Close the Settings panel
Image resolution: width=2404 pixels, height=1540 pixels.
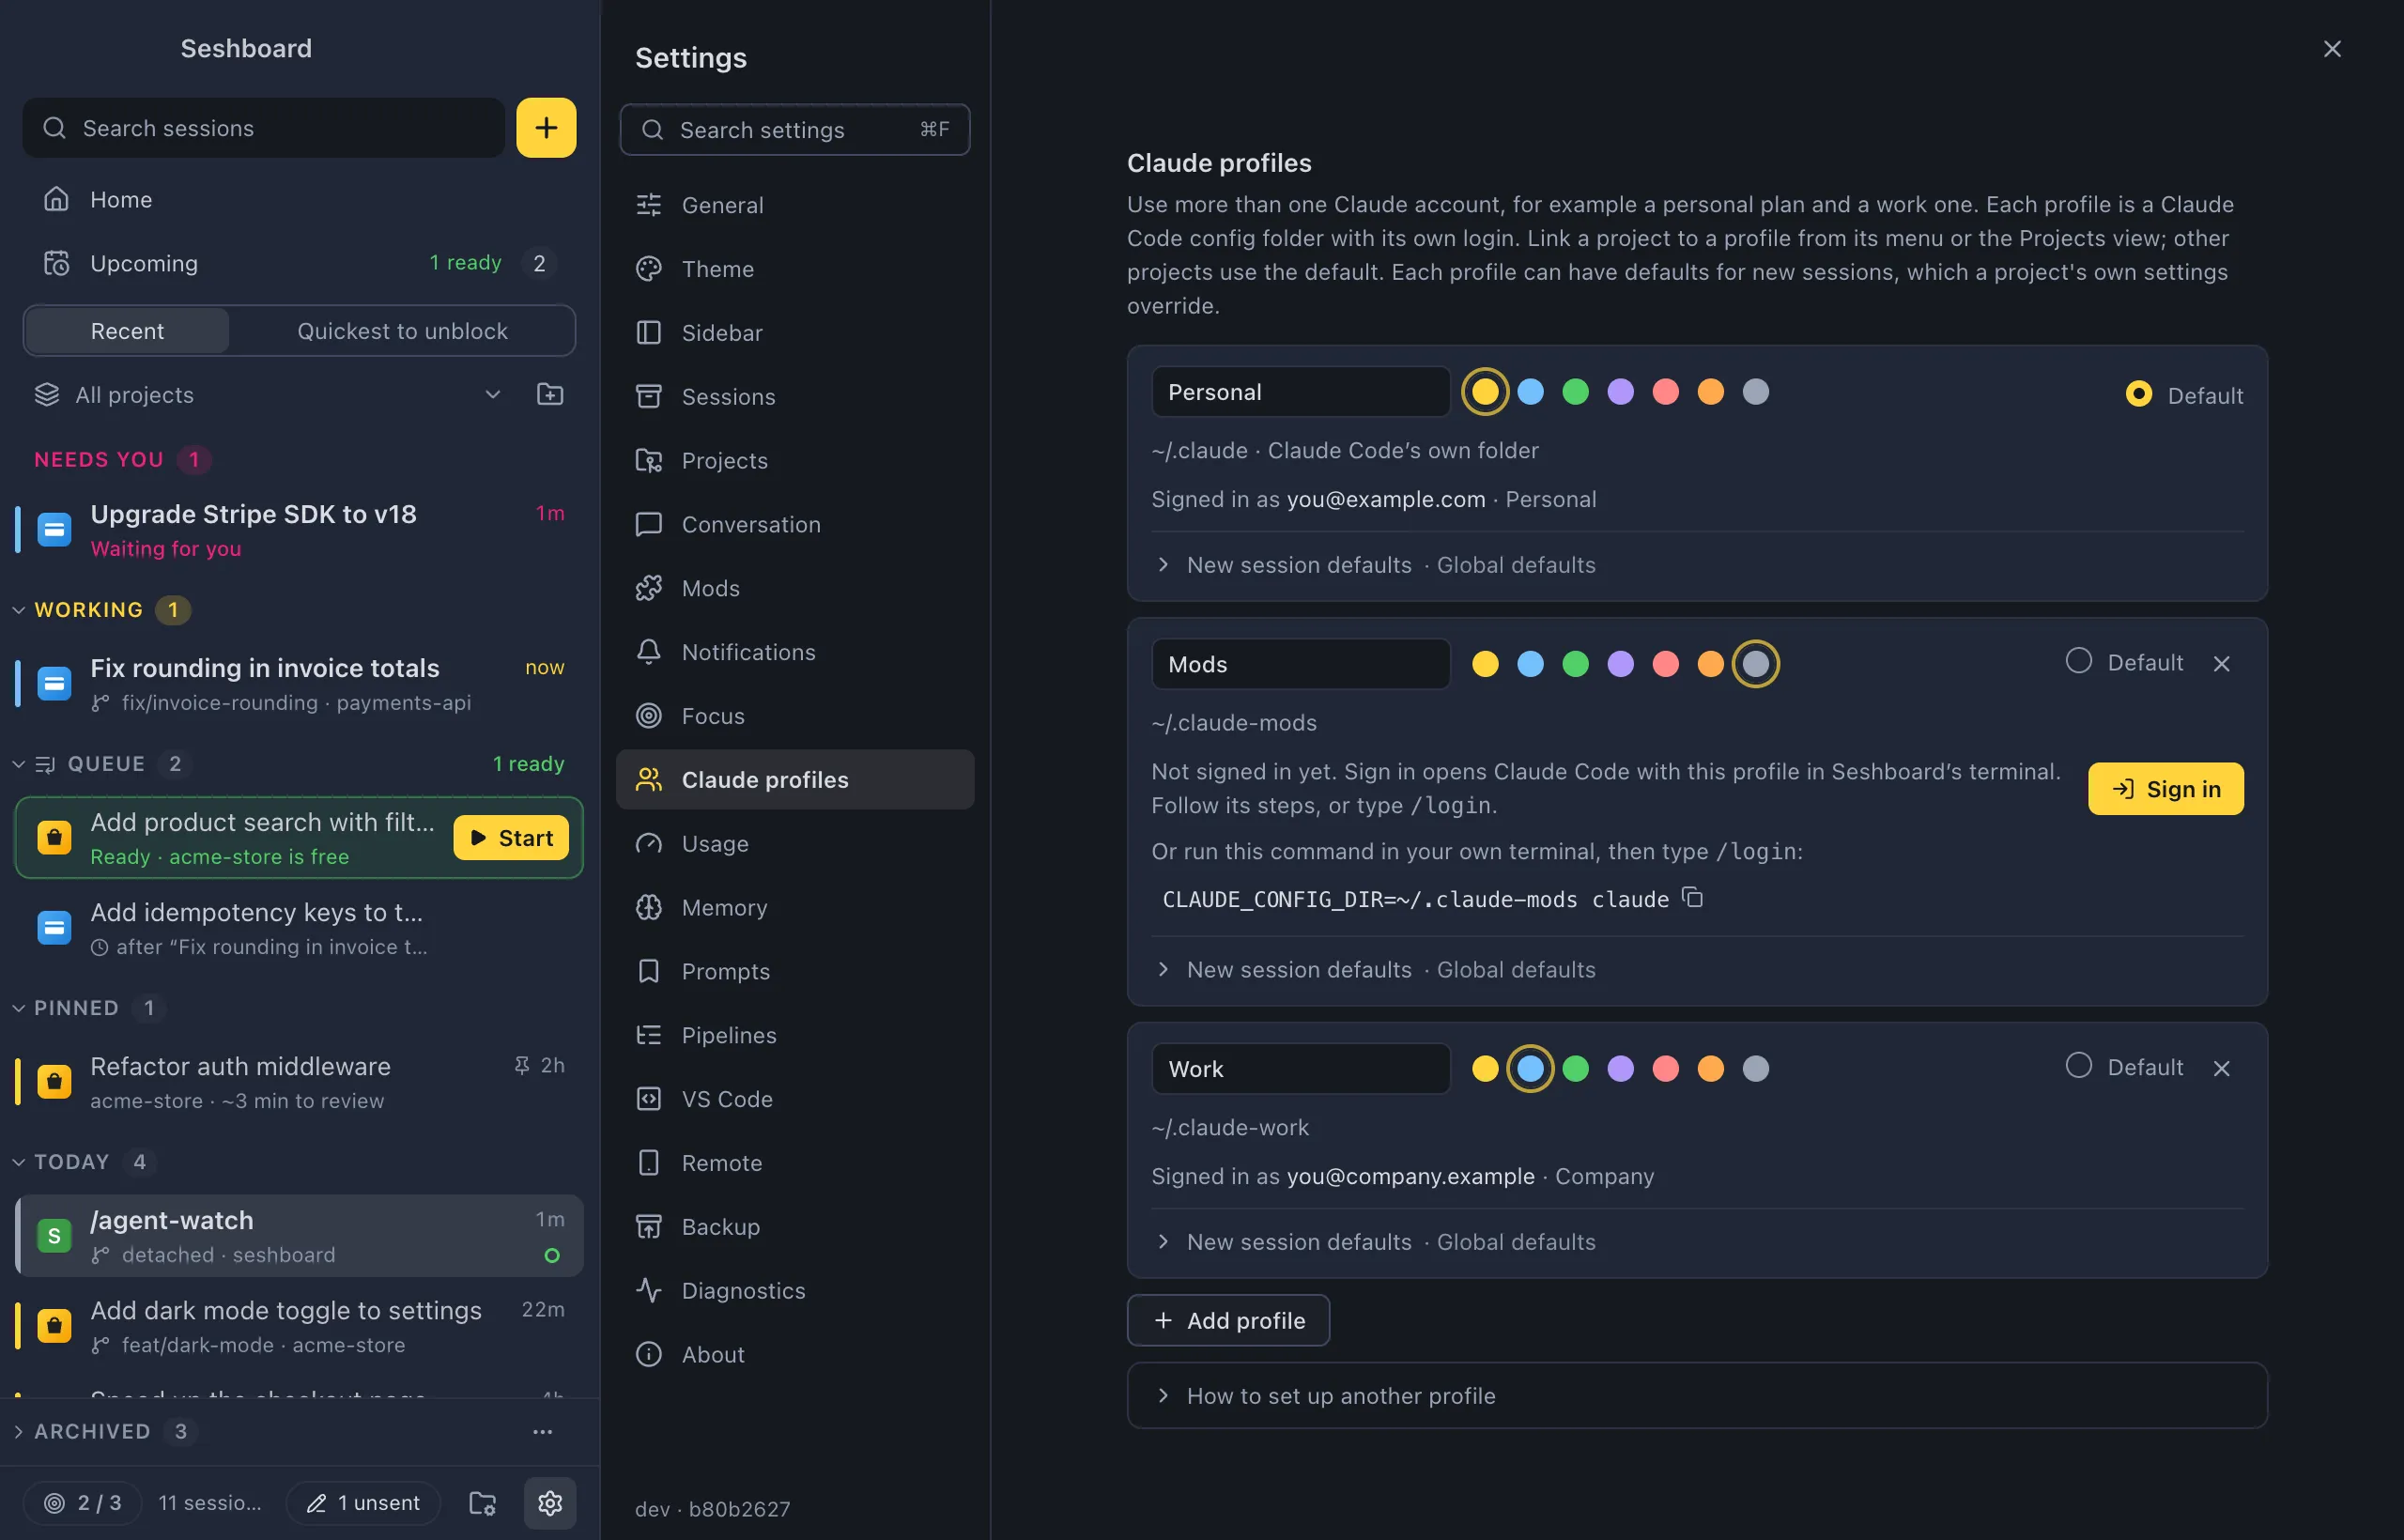tap(2332, 49)
